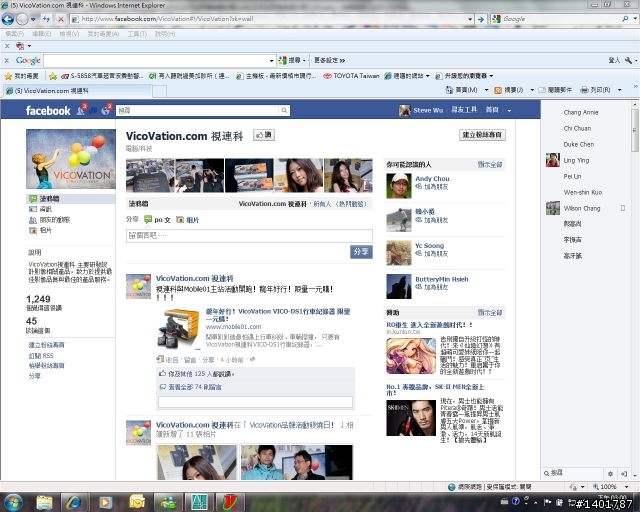Open home button dropdown arrow
The image size is (640, 512).
coord(487,90)
